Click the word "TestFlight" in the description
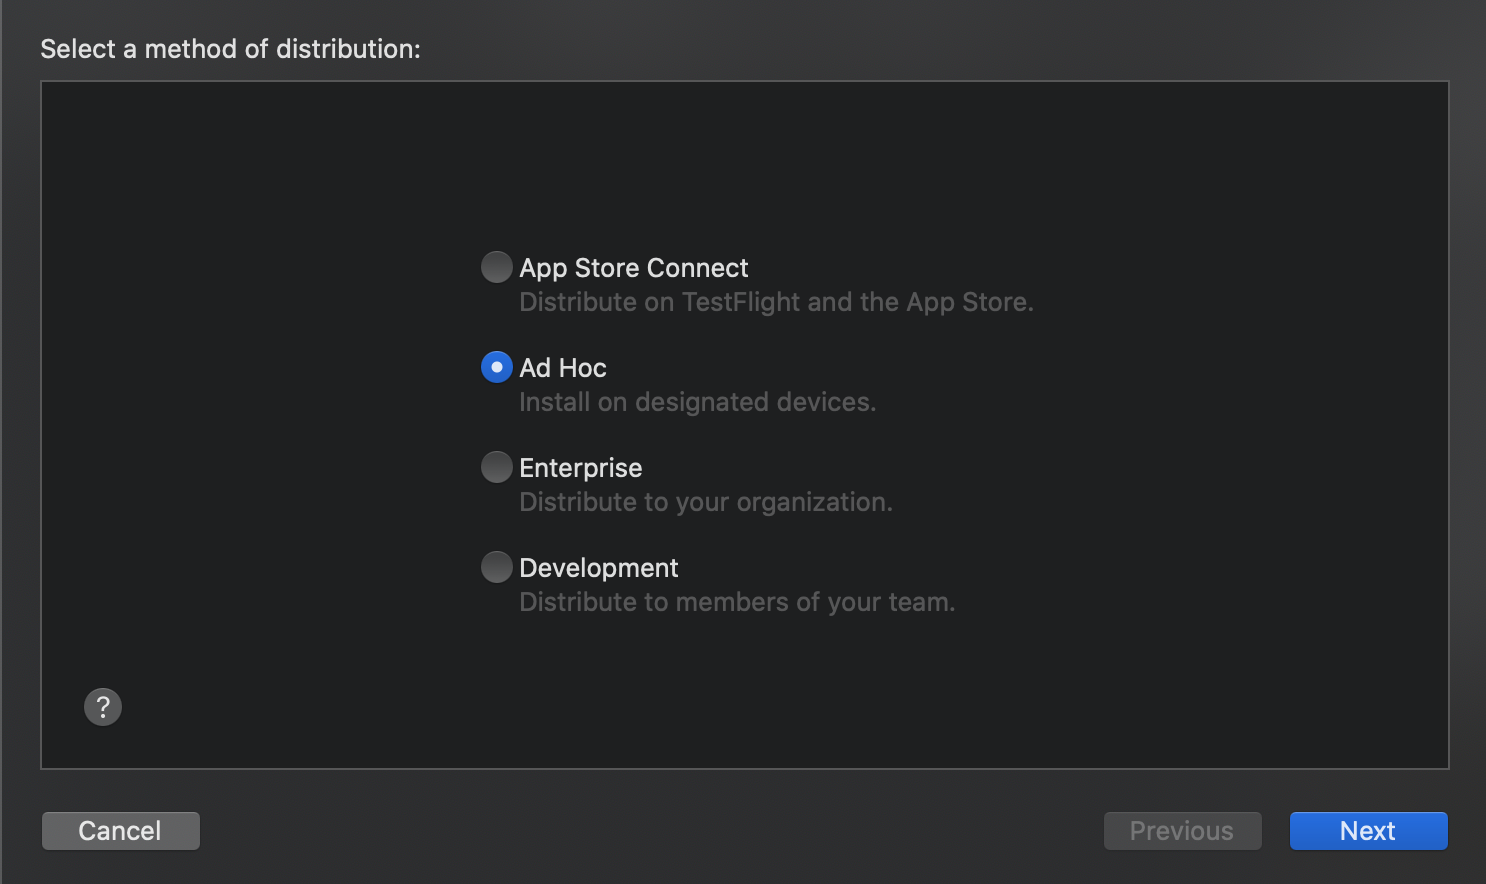 (x=741, y=302)
